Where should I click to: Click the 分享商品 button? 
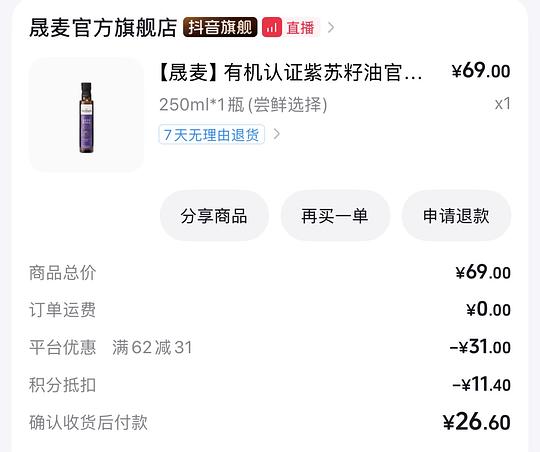(x=214, y=216)
